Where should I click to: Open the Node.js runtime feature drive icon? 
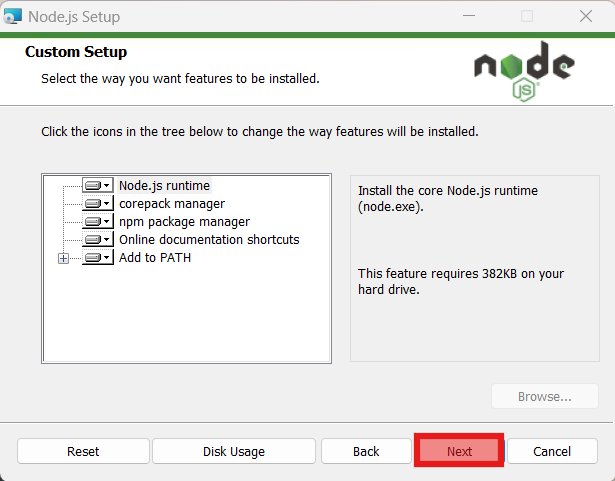pos(97,185)
